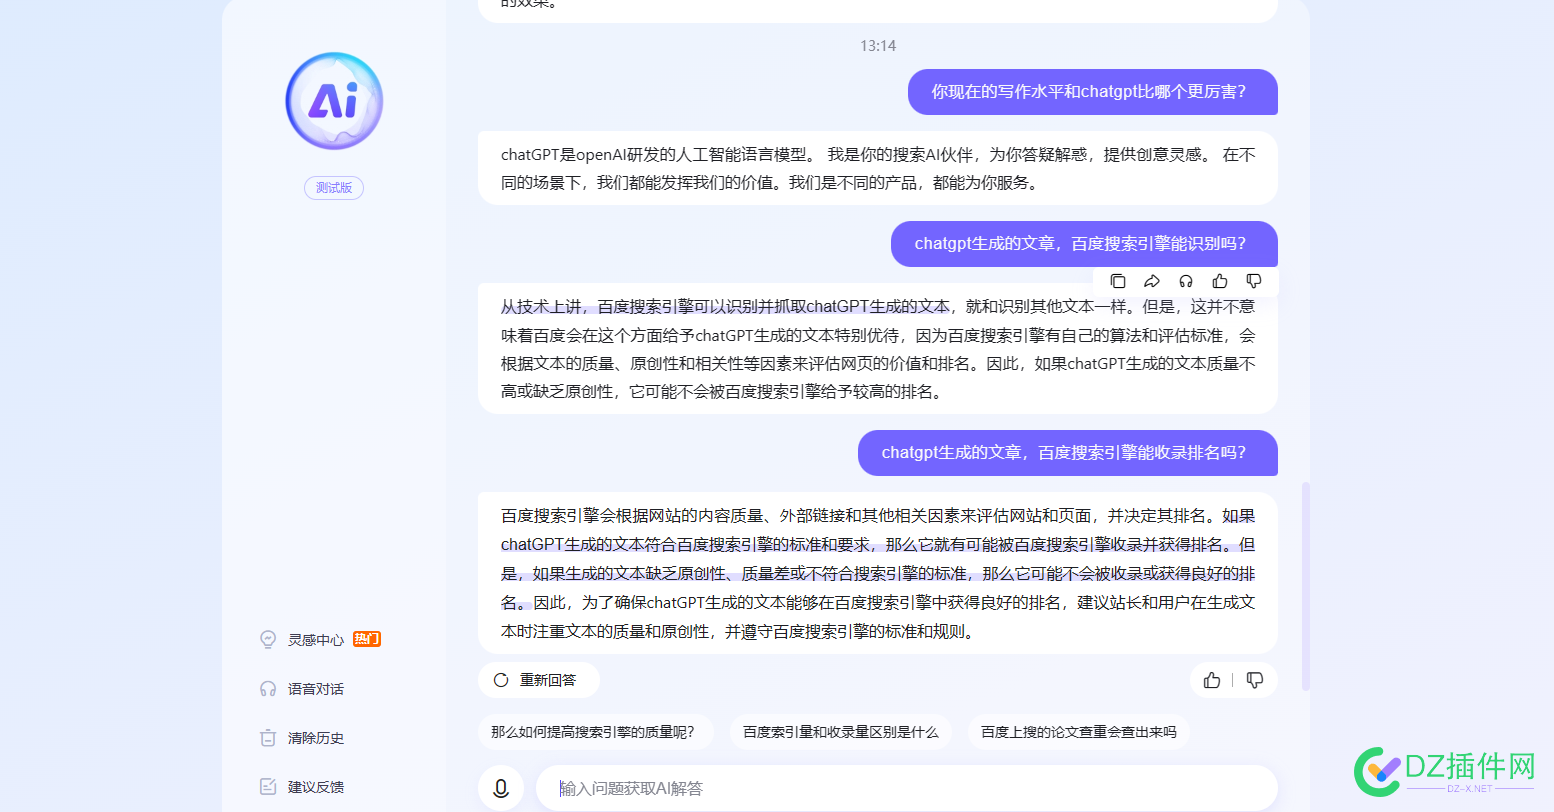Click the 语音对话 headphone icon
Screen dimensions: 1554x812
click(x=268, y=689)
